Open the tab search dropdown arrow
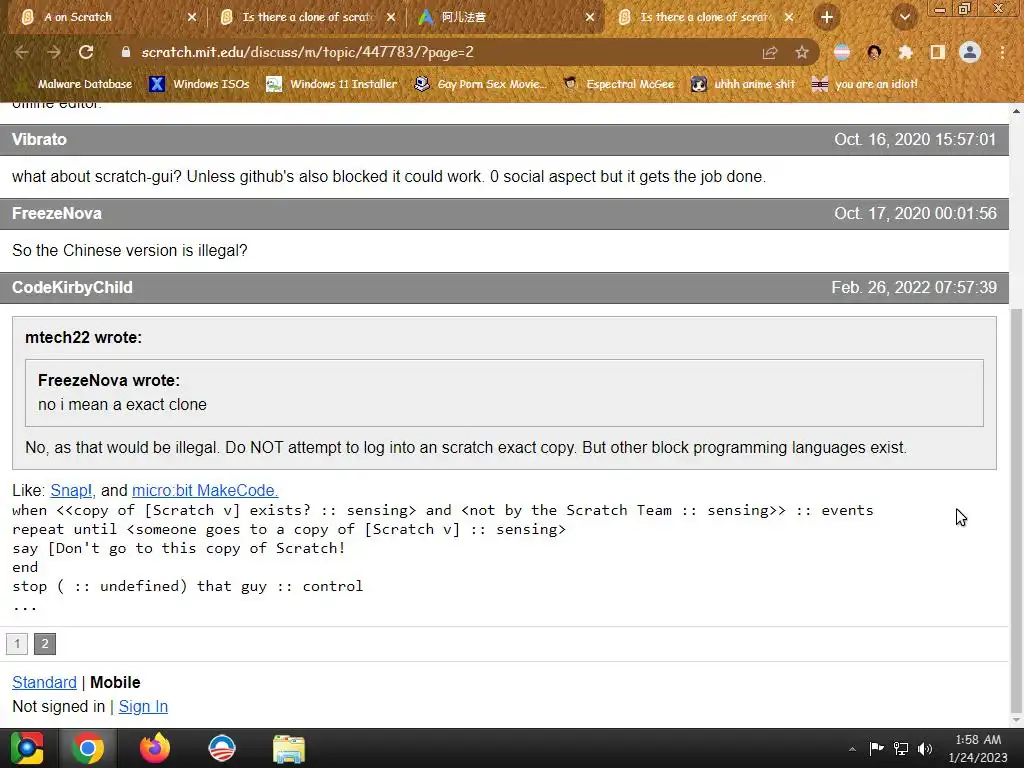Image resolution: width=1024 pixels, height=768 pixels. [904, 18]
